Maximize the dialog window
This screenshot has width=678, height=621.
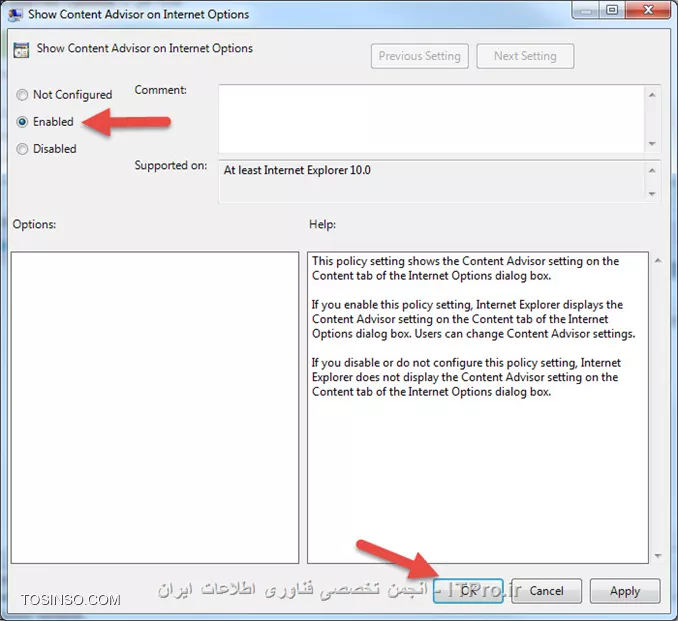point(612,10)
